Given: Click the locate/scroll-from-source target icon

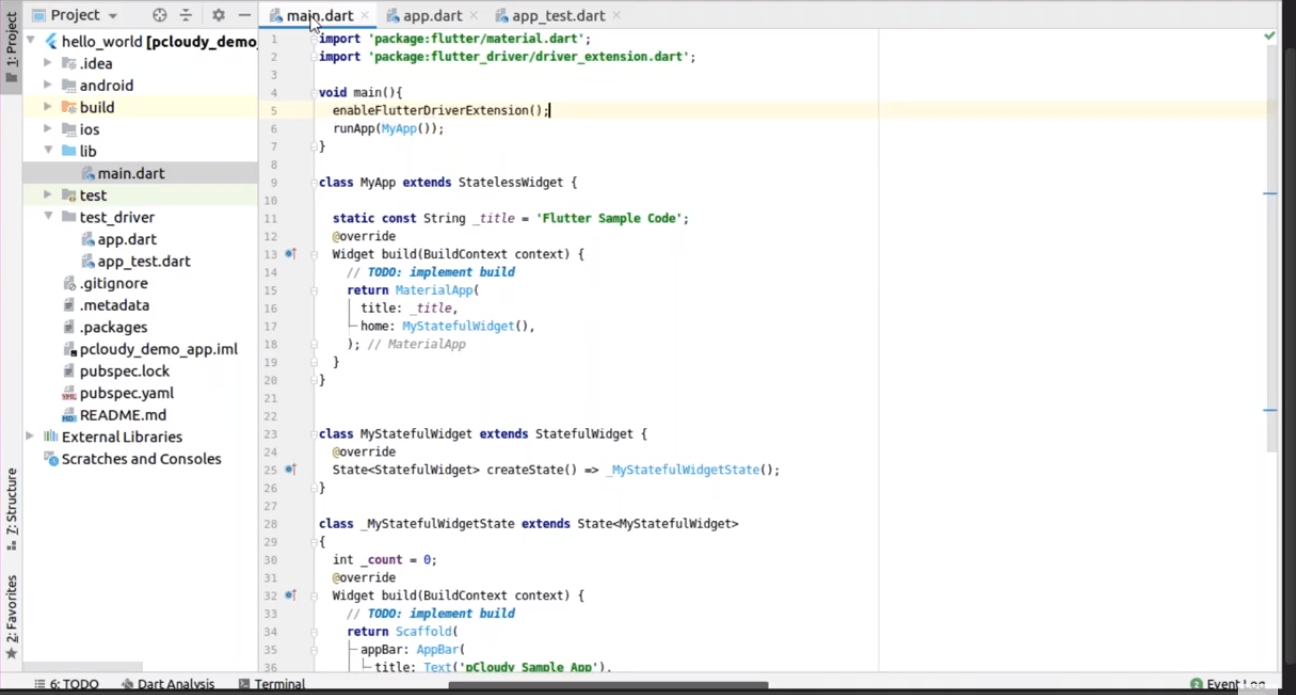Looking at the screenshot, I should point(159,15).
